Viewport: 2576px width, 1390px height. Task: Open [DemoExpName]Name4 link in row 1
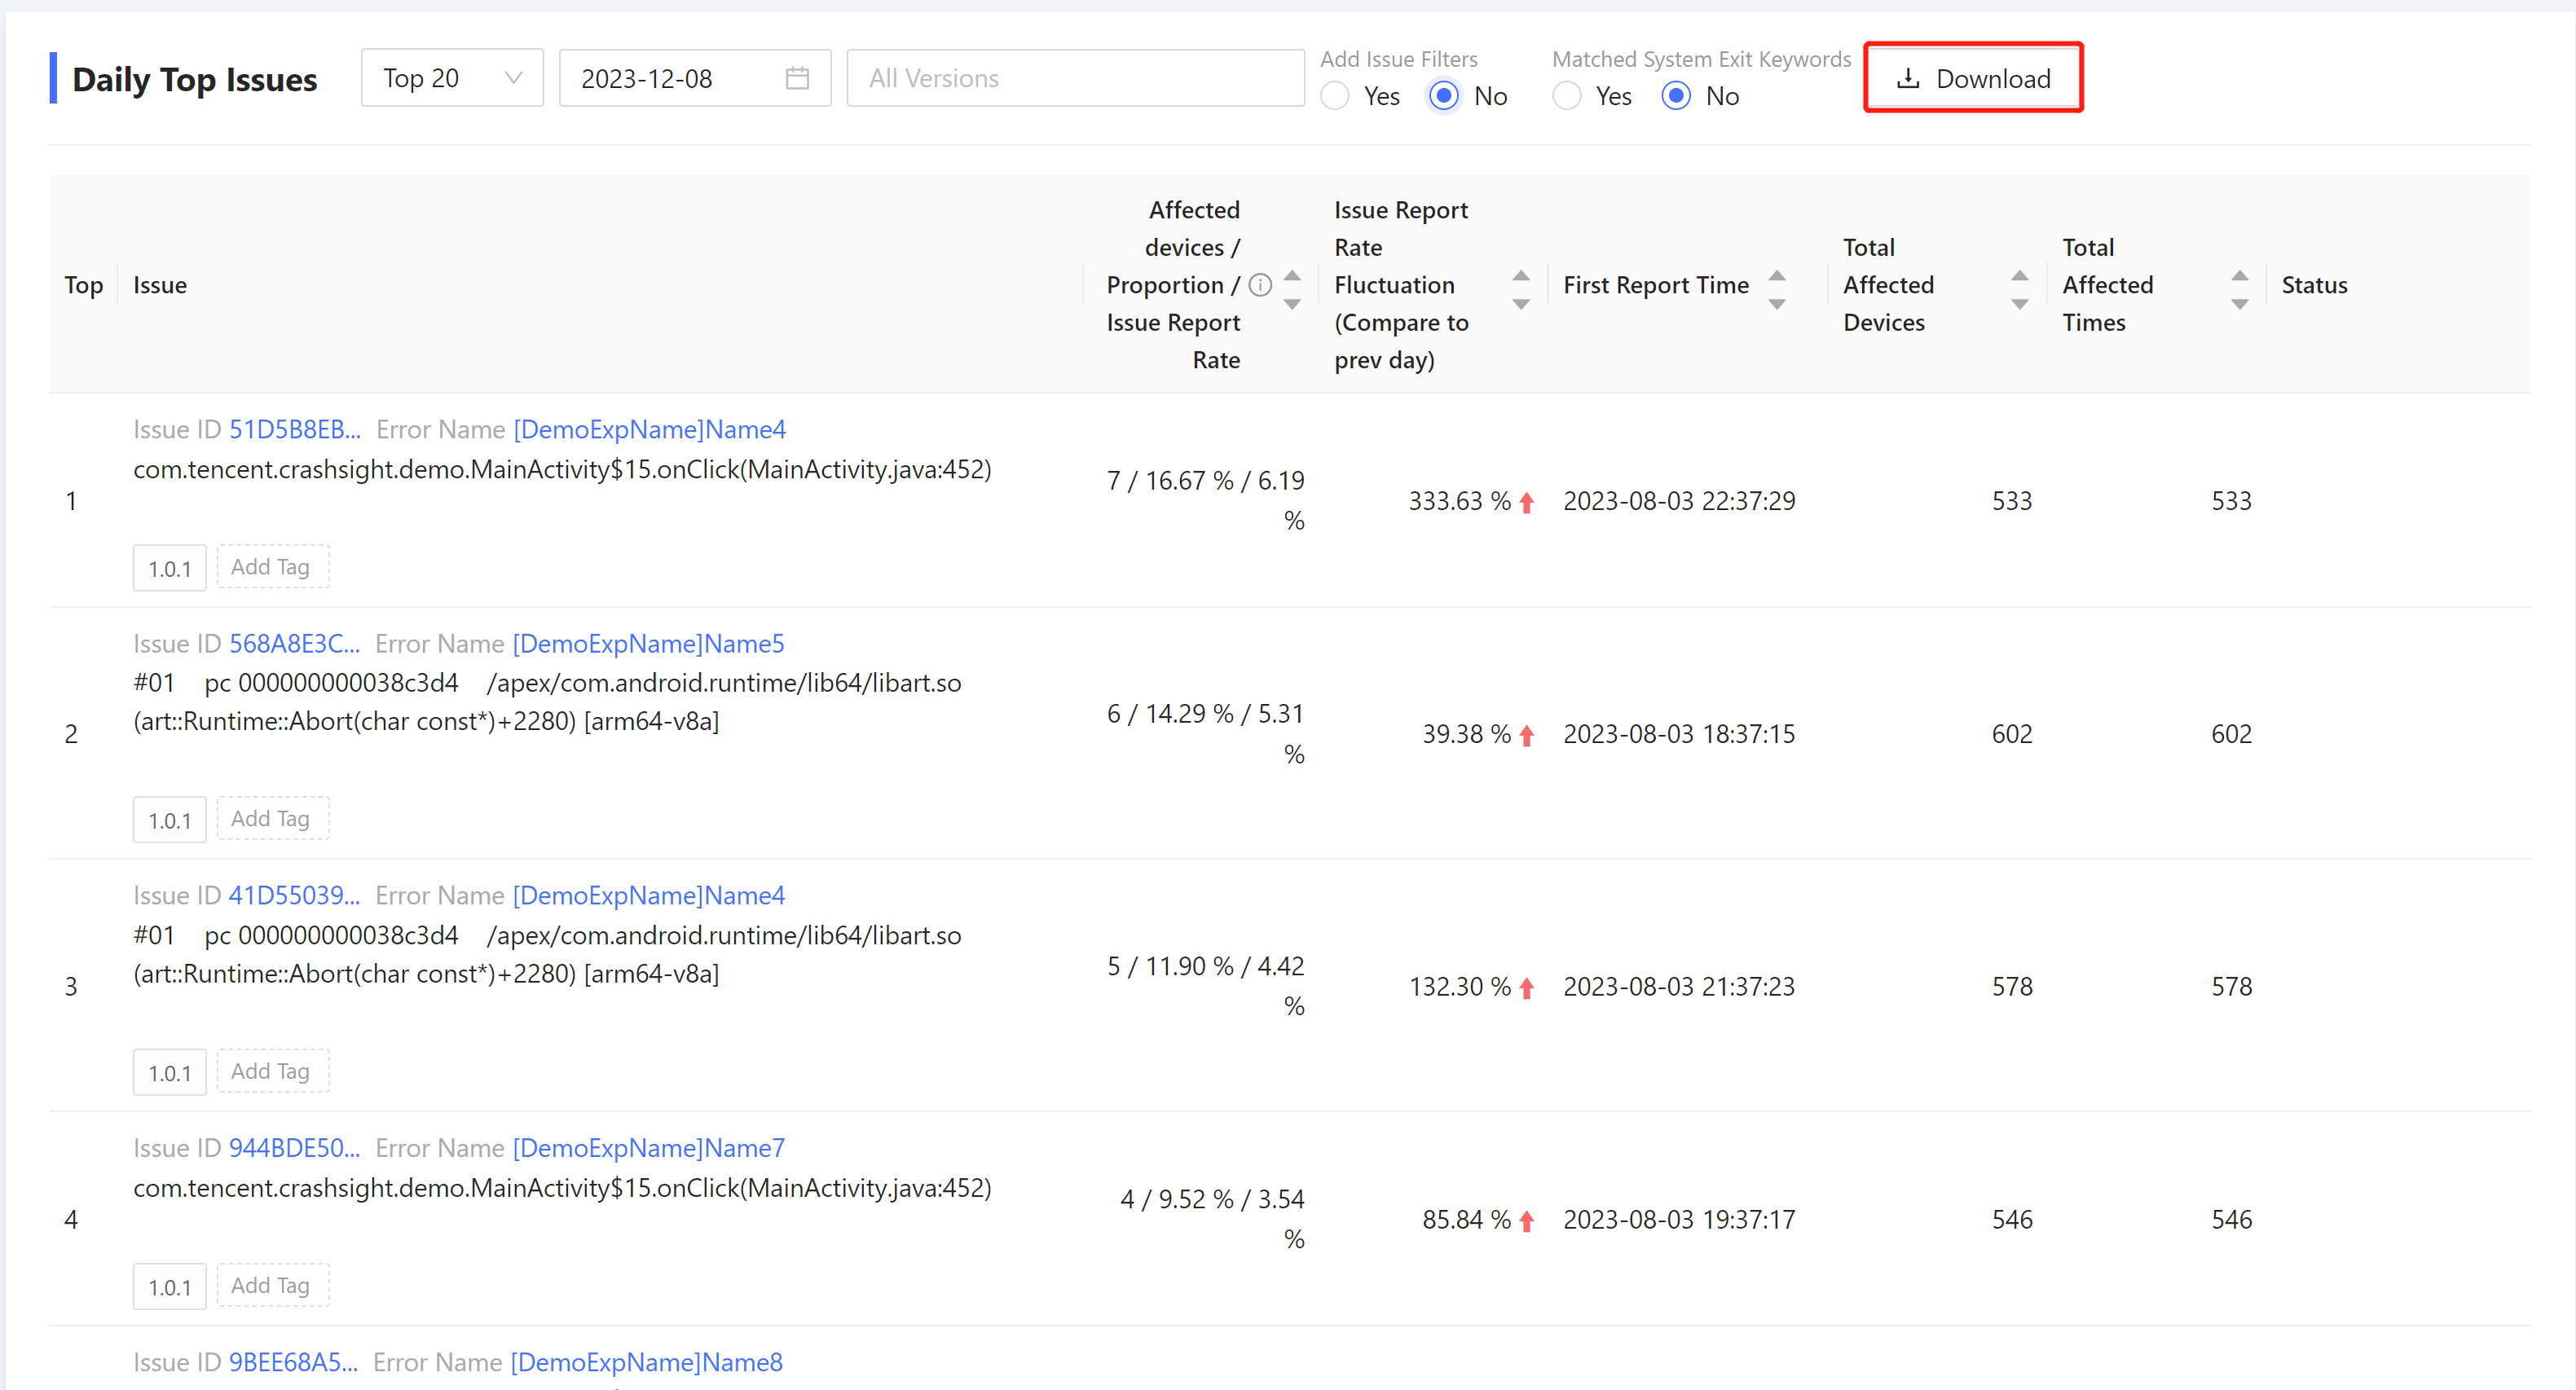(x=650, y=429)
